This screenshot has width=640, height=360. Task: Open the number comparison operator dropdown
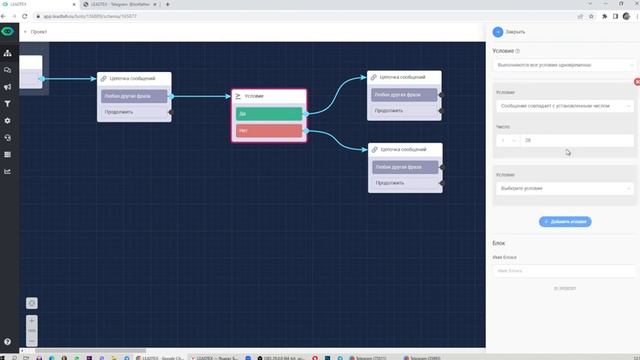click(508, 140)
